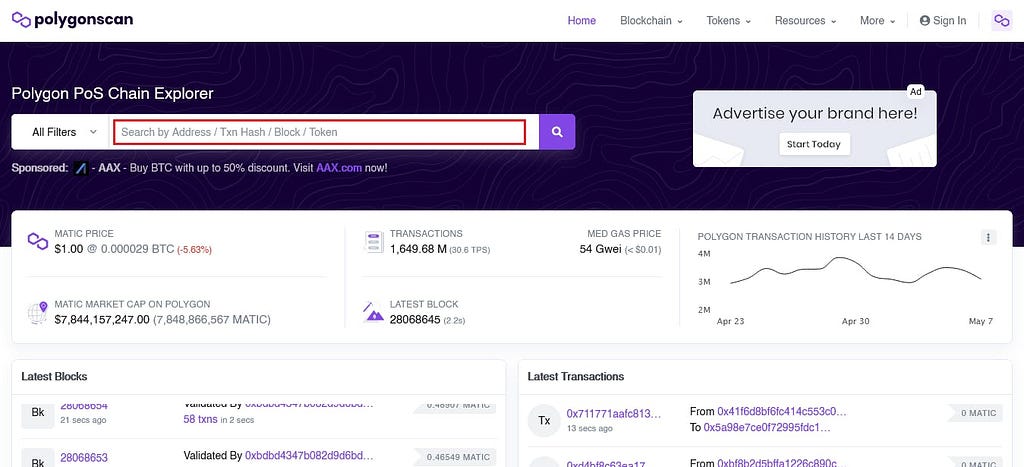Screen dimensions: 1024x467
Task: Click the 54 Gwei gas price
Action: coord(600,249)
